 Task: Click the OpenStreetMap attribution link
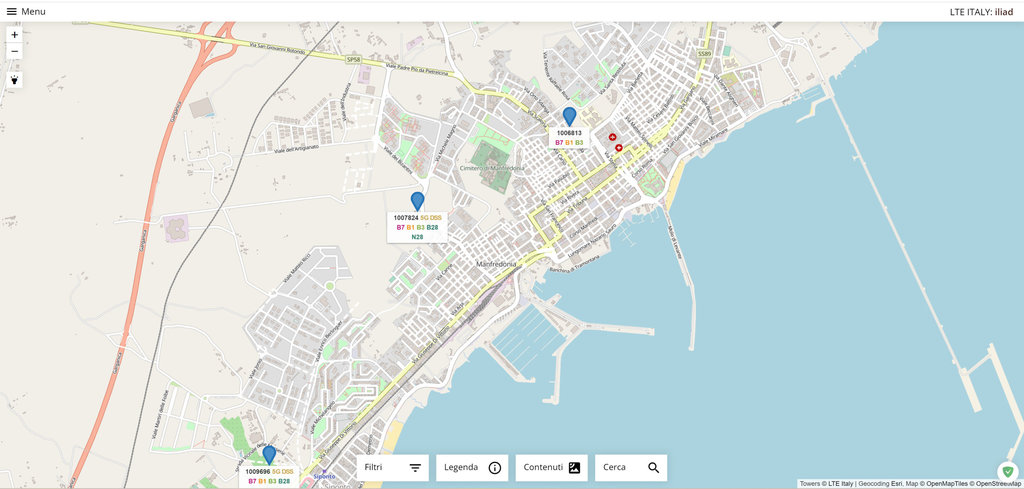[998, 484]
